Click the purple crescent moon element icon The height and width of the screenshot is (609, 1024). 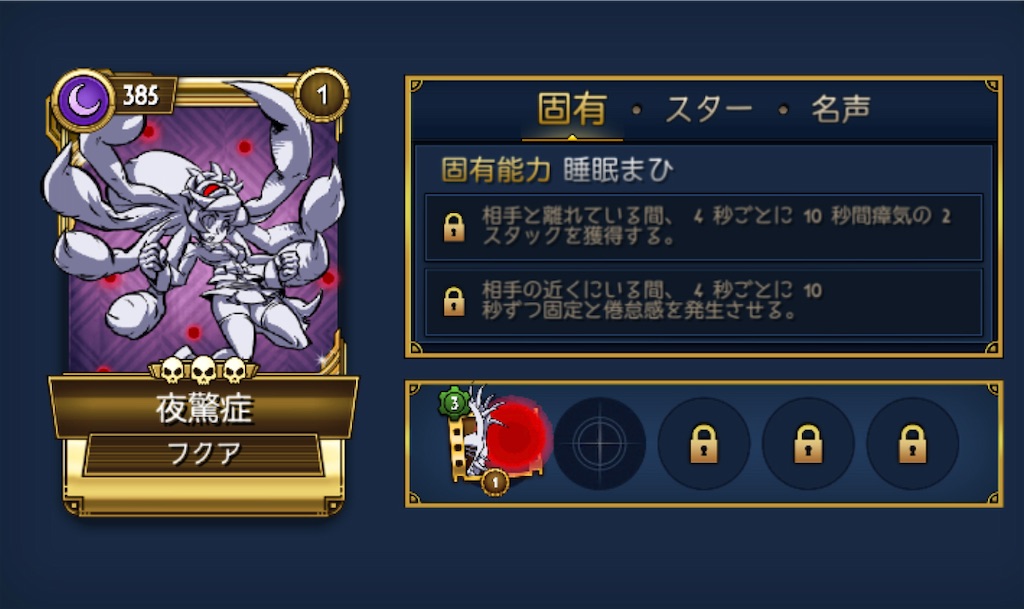click(x=83, y=100)
